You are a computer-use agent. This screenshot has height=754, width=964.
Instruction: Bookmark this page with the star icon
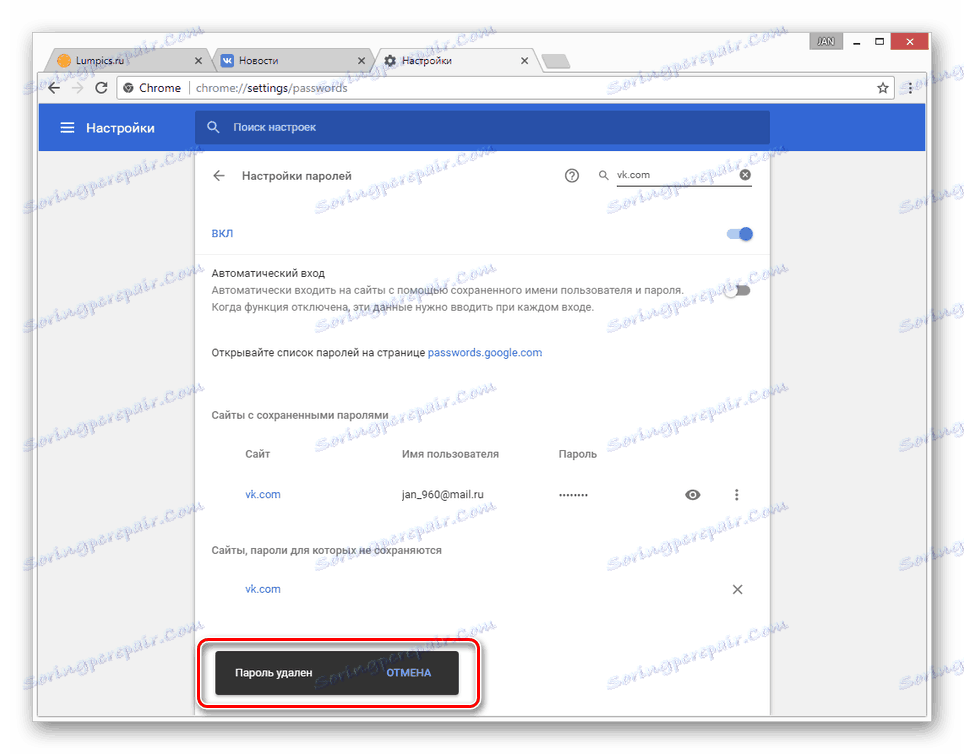883,88
